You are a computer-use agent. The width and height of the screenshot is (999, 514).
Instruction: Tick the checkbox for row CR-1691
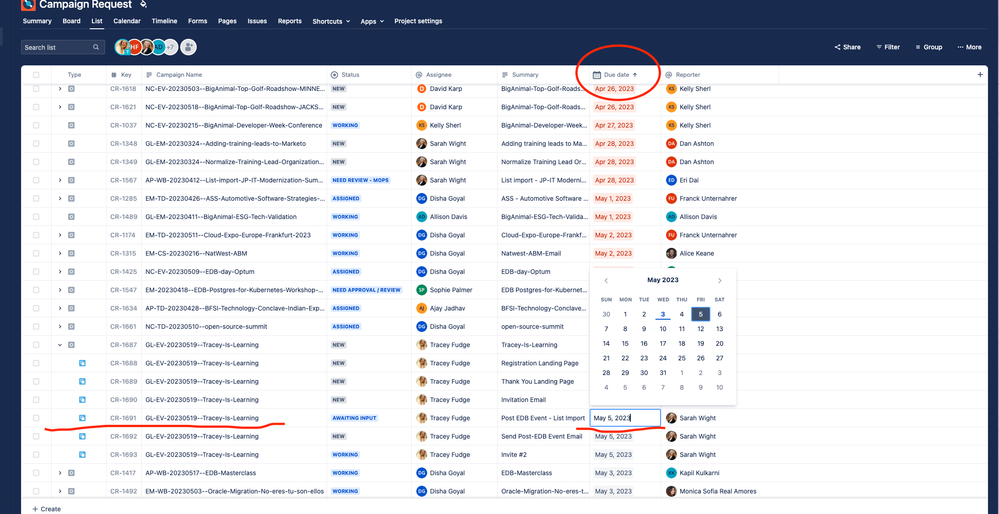36,418
